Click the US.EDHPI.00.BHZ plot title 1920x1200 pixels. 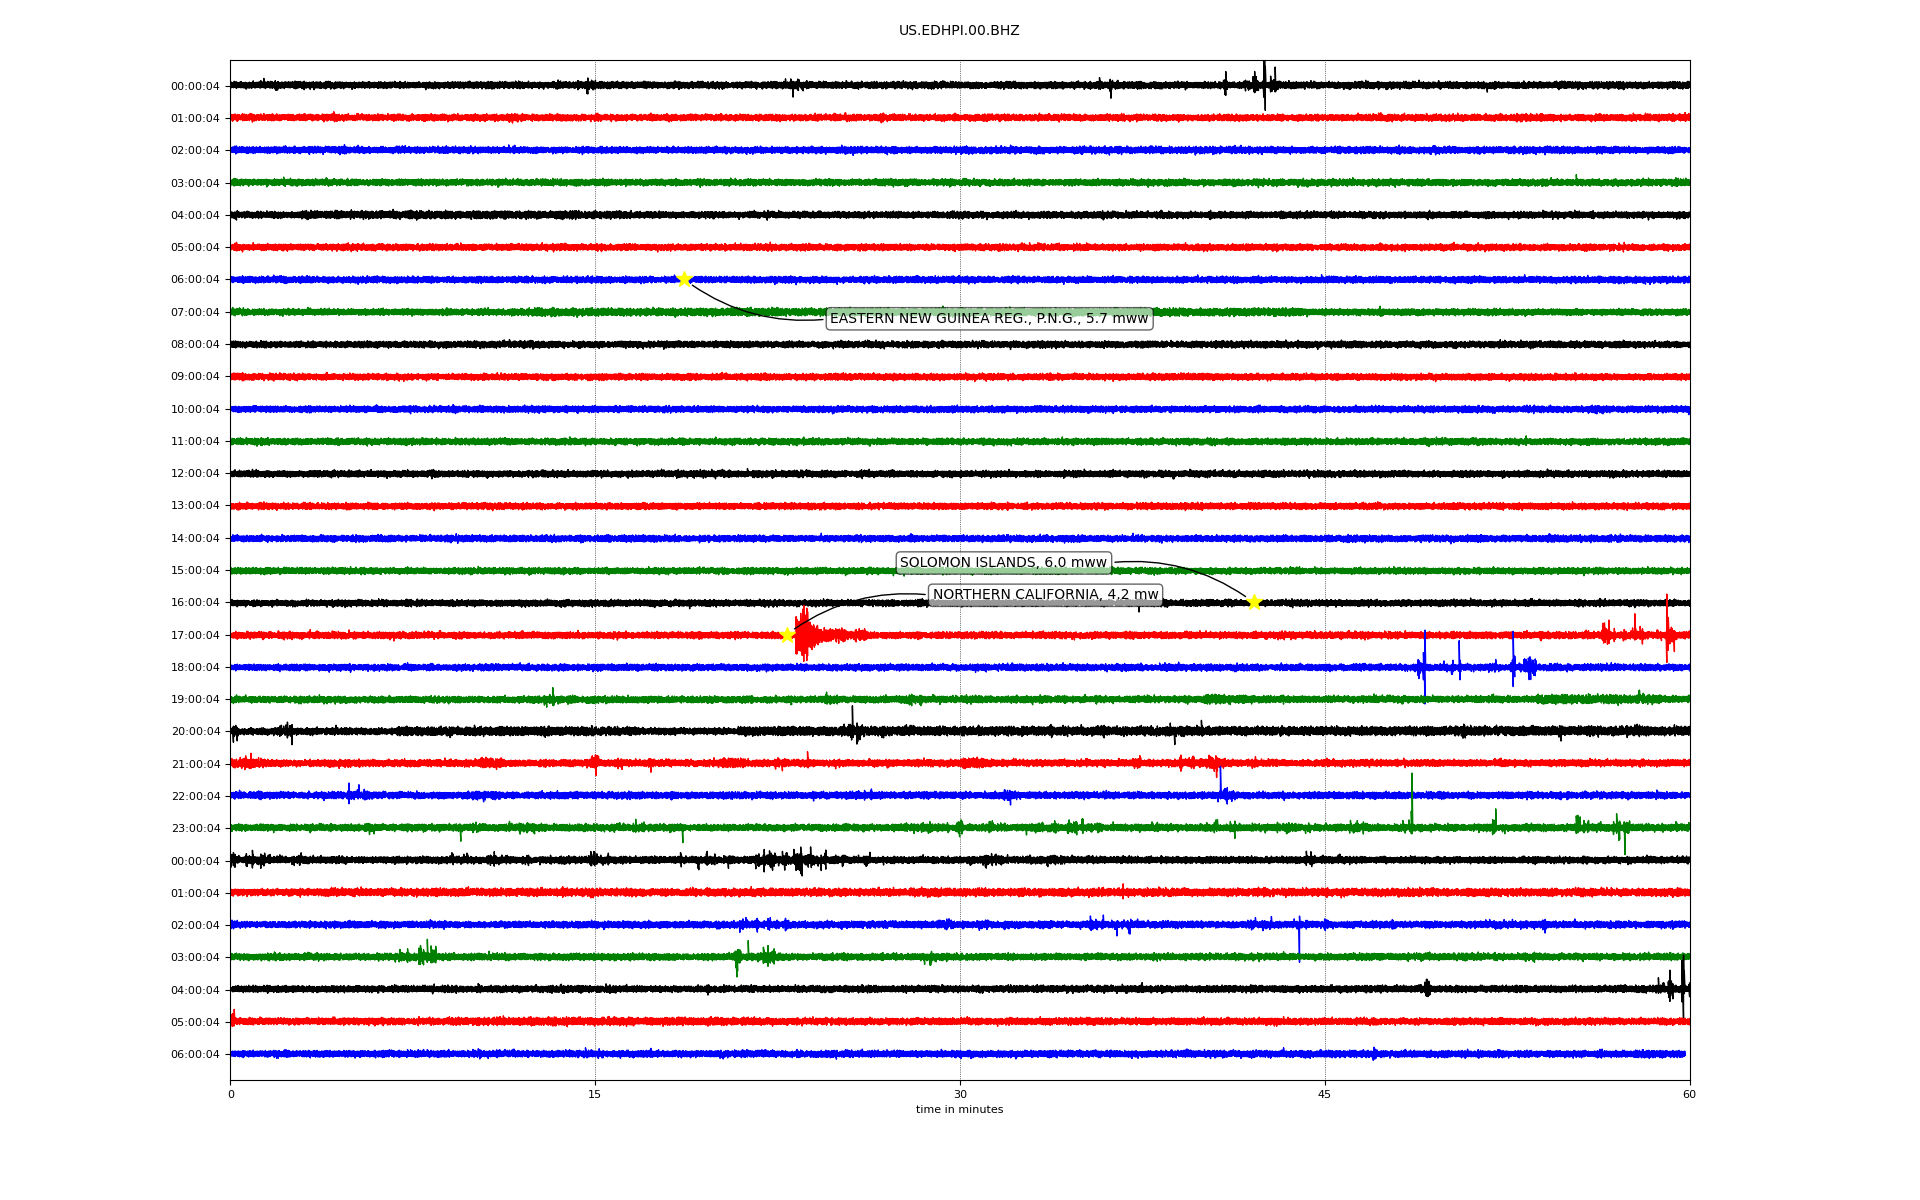pos(958,31)
